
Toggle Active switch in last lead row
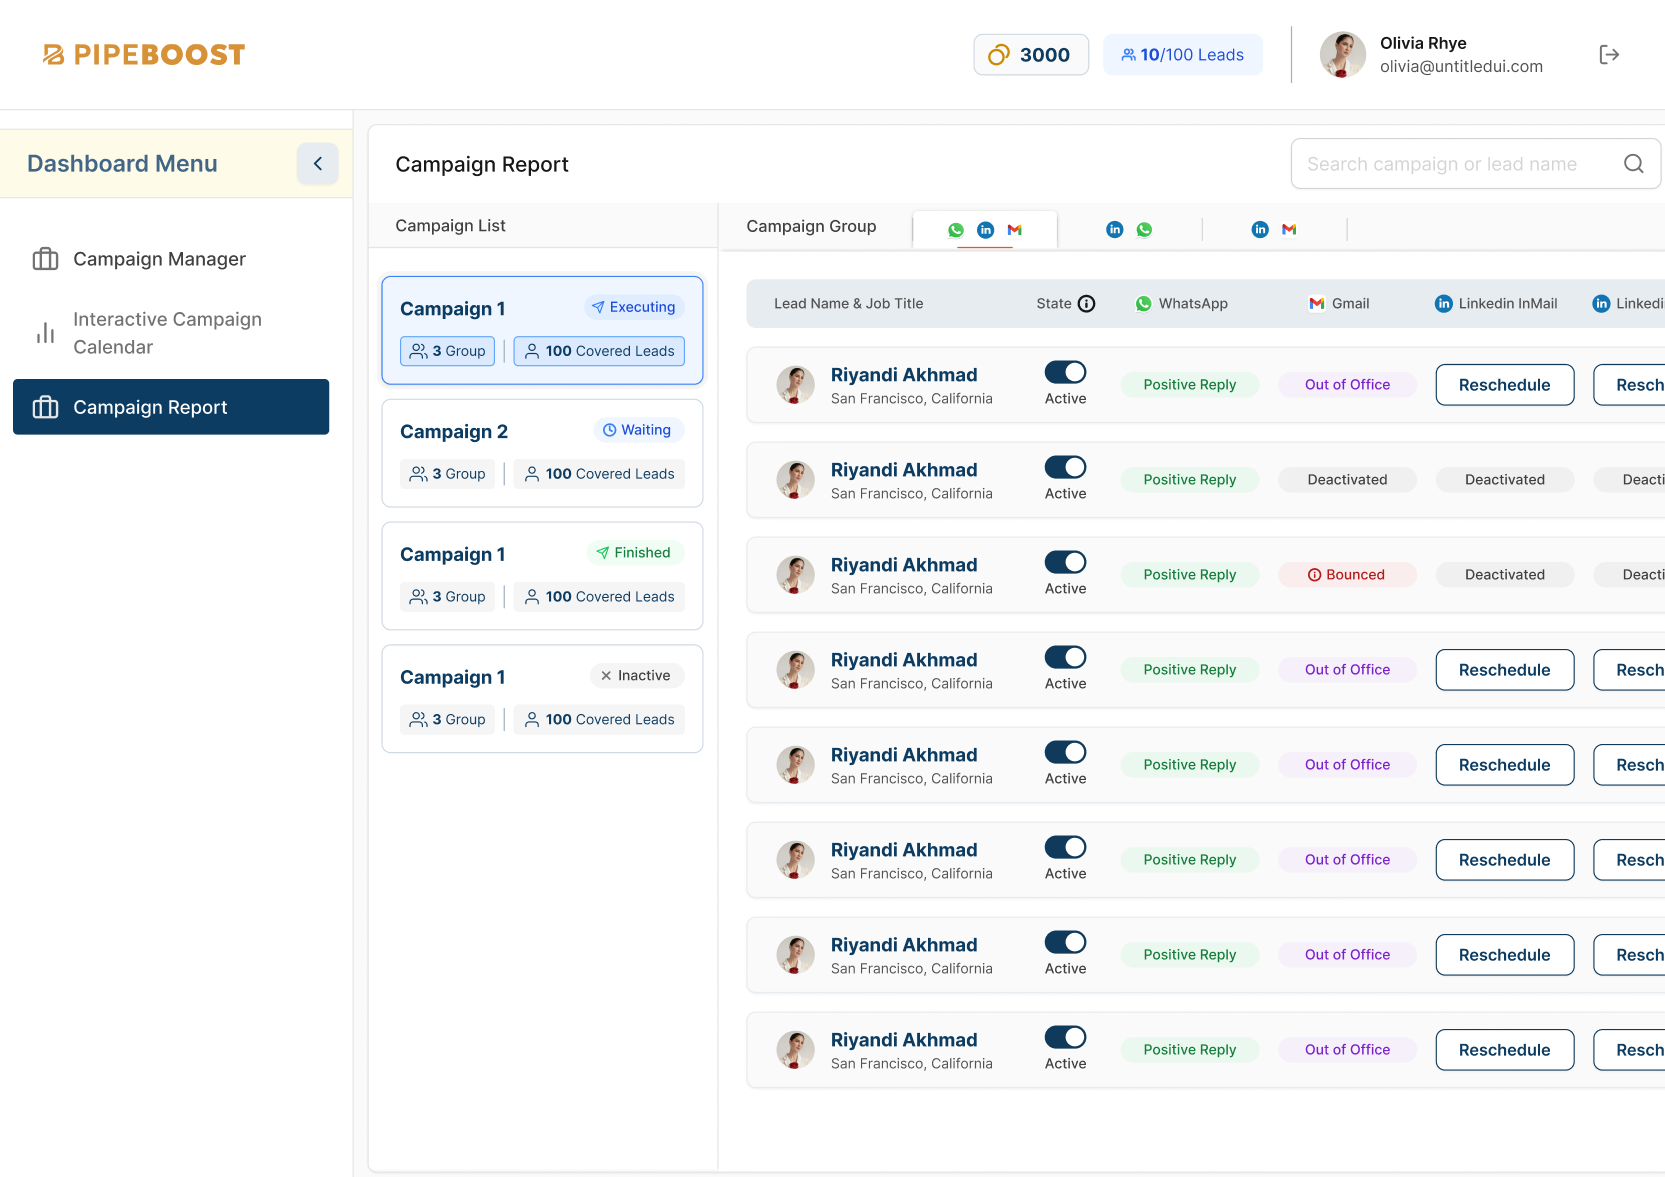coord(1066,1037)
